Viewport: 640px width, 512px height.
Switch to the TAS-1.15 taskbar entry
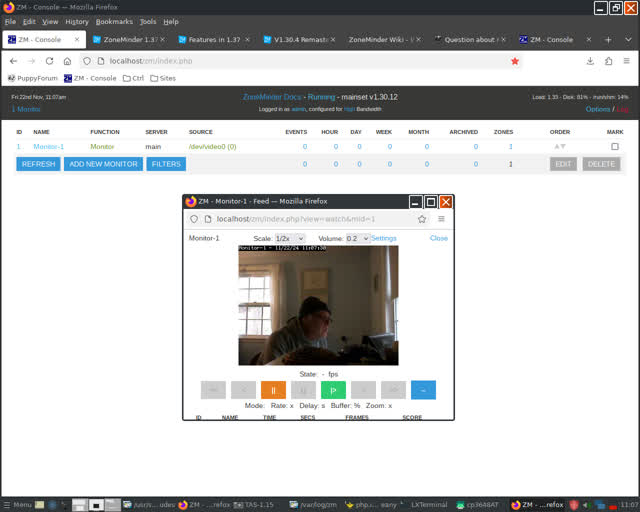[253, 505]
